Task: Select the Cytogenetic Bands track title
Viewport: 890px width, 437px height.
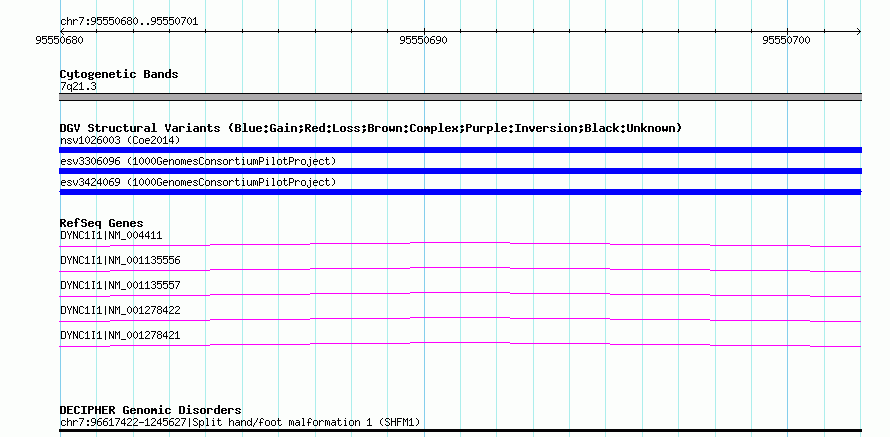Action: (x=119, y=74)
